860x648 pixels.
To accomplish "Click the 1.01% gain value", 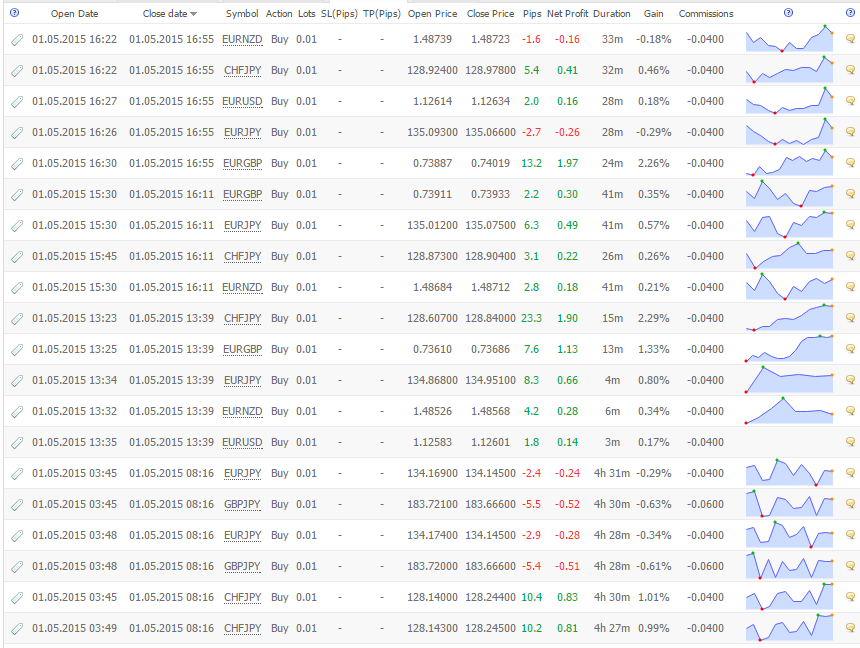I will click(653, 597).
